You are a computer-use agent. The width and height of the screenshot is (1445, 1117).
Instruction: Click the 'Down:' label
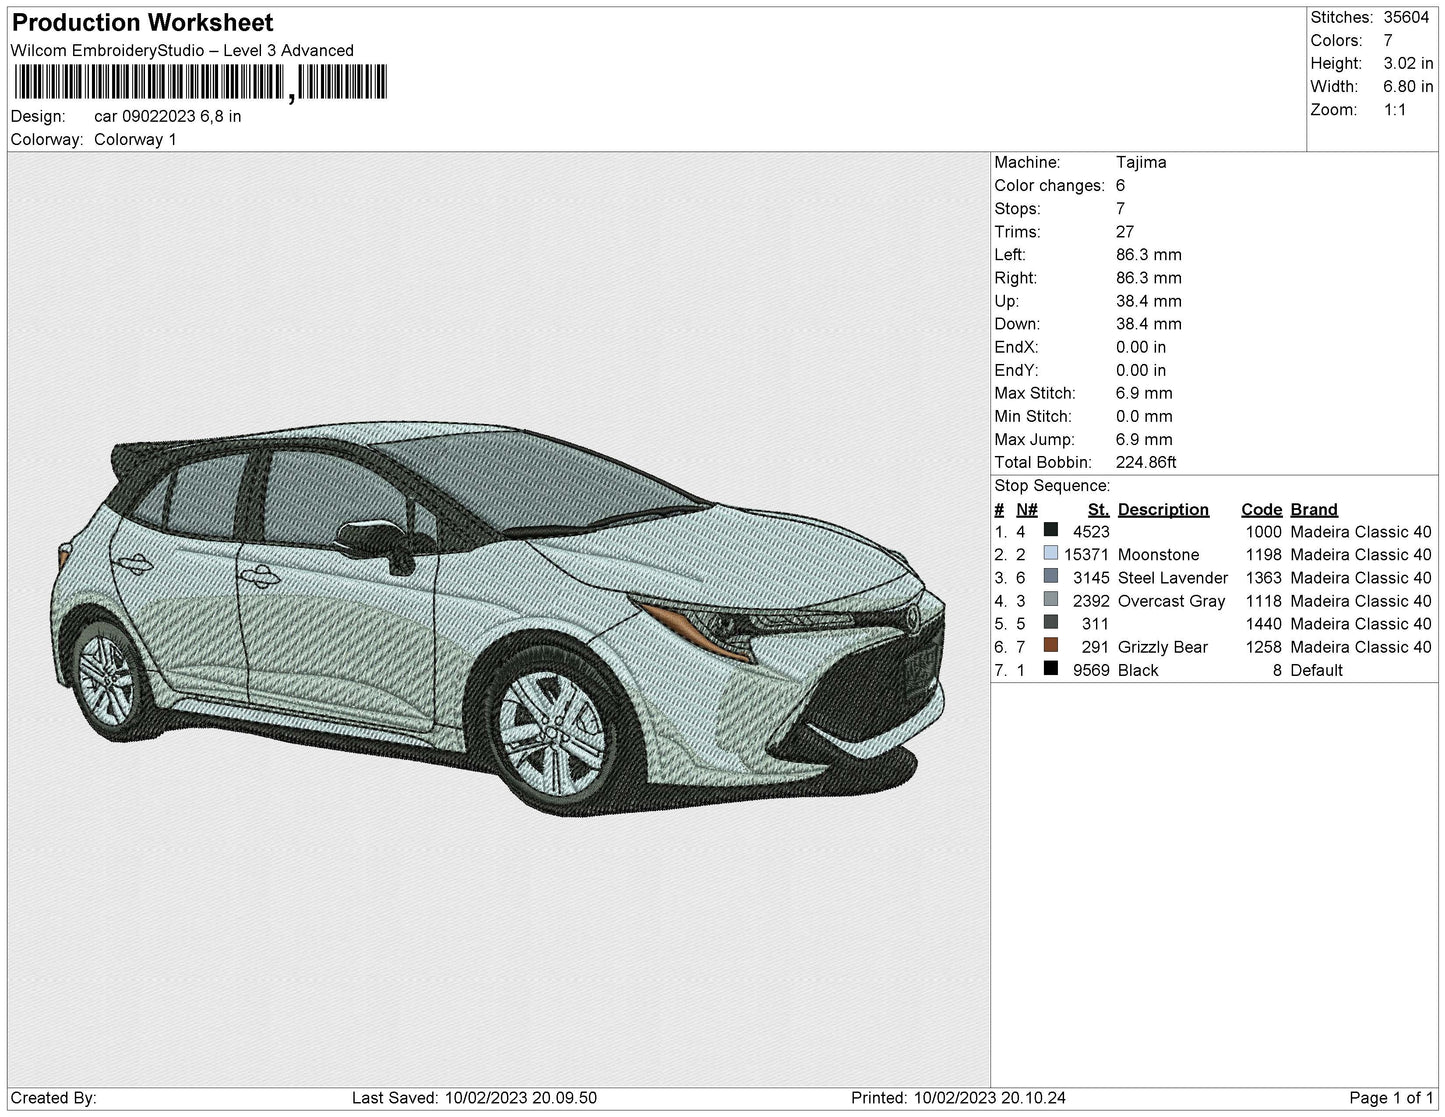(x=1017, y=324)
